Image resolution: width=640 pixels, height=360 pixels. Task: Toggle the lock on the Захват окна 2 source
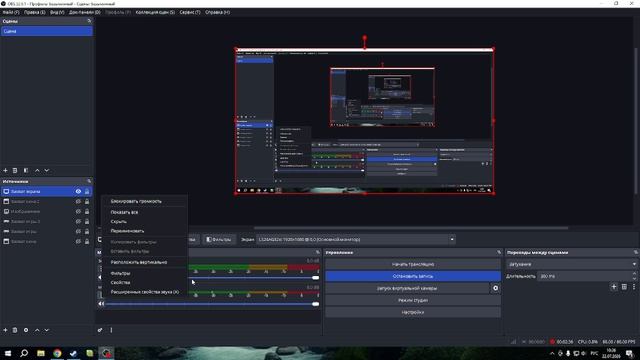tap(87, 201)
